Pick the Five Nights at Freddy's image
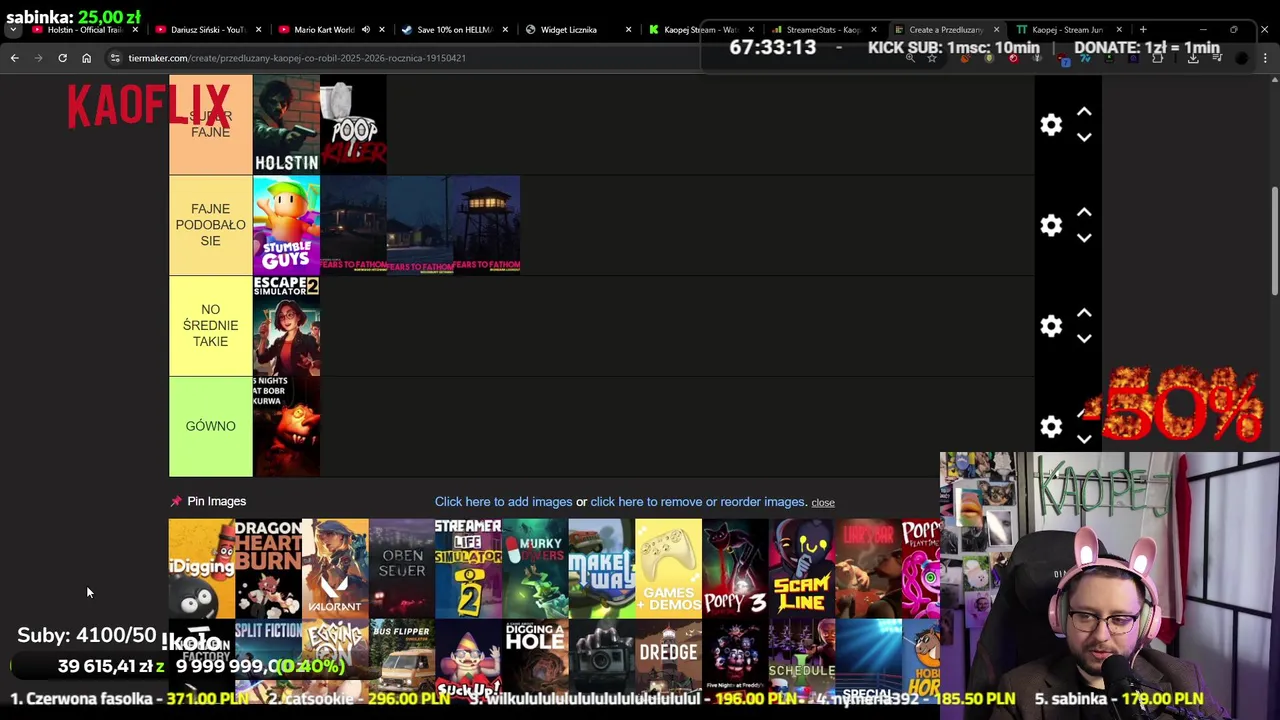This screenshot has width=1280, height=720. click(x=735, y=659)
